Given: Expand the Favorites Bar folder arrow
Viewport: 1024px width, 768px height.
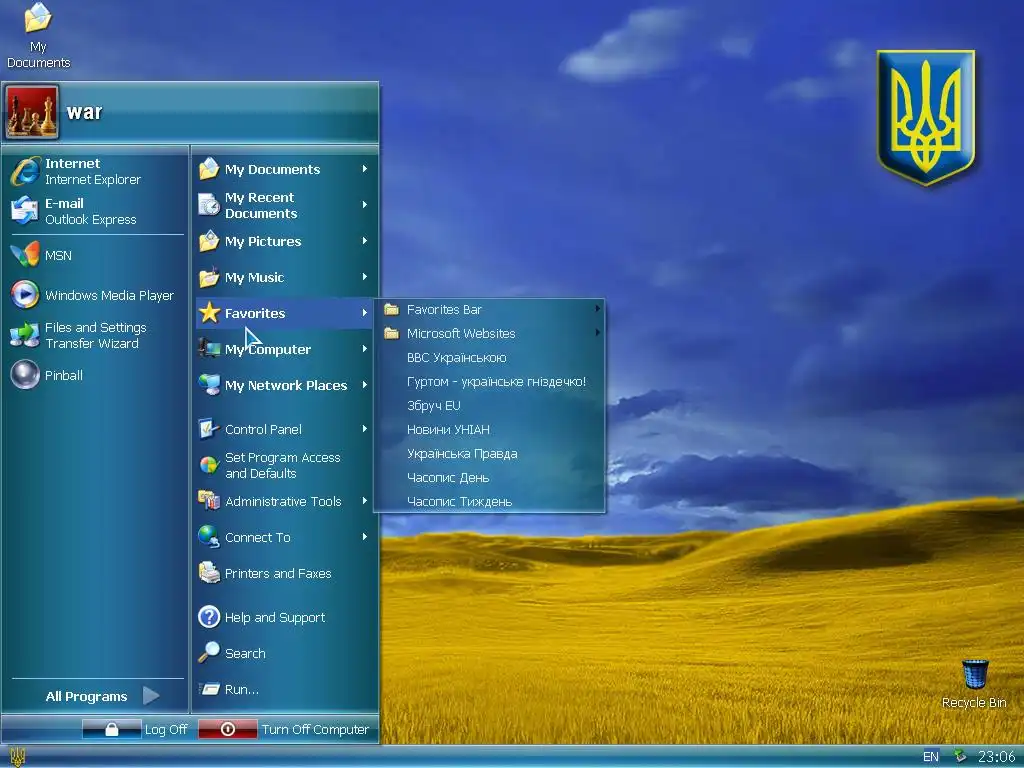Looking at the screenshot, I should click(x=598, y=309).
